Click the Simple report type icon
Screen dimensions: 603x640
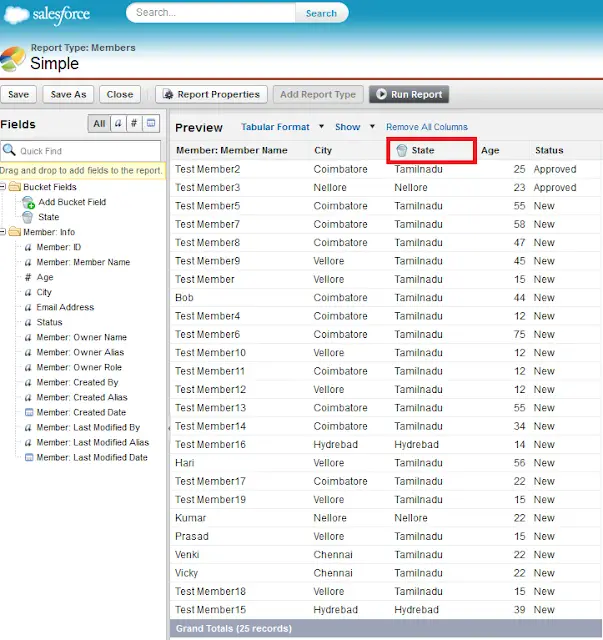point(12,58)
